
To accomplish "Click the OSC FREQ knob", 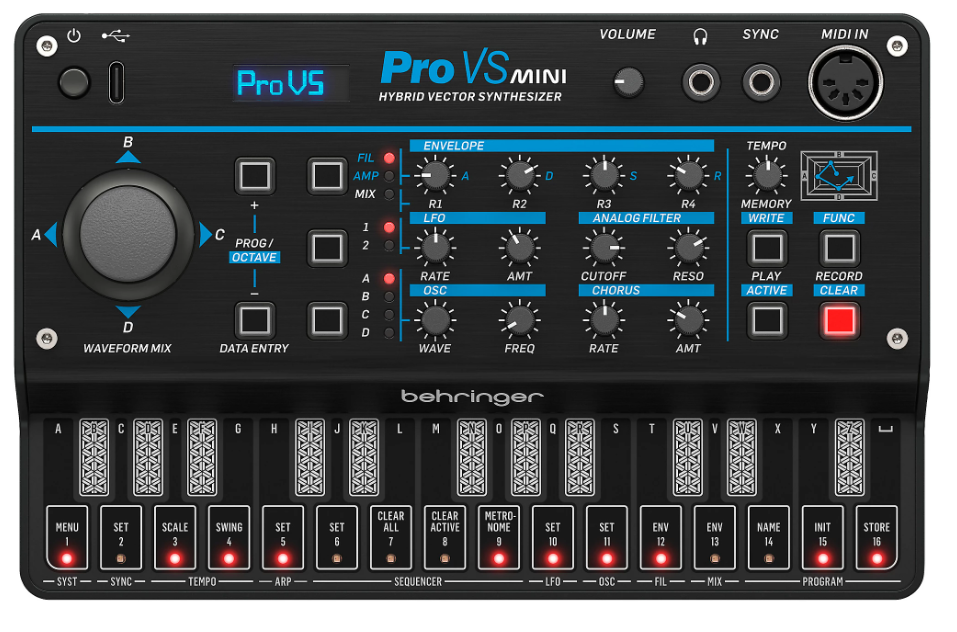I will click(x=519, y=320).
